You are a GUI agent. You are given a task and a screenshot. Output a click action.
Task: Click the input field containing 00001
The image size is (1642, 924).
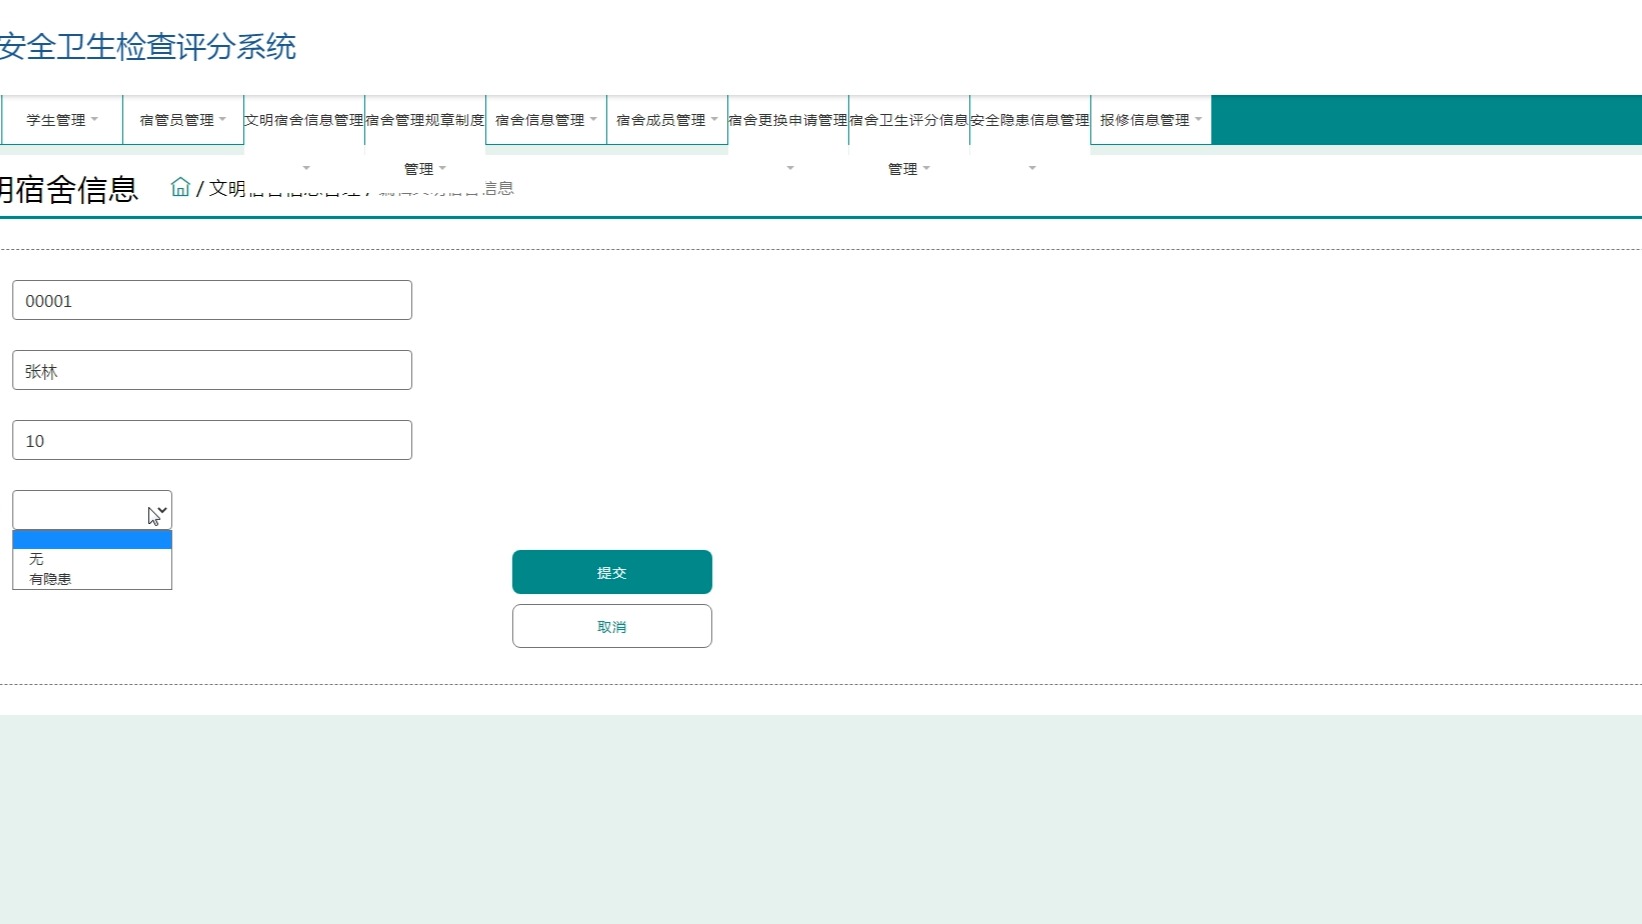tap(212, 300)
